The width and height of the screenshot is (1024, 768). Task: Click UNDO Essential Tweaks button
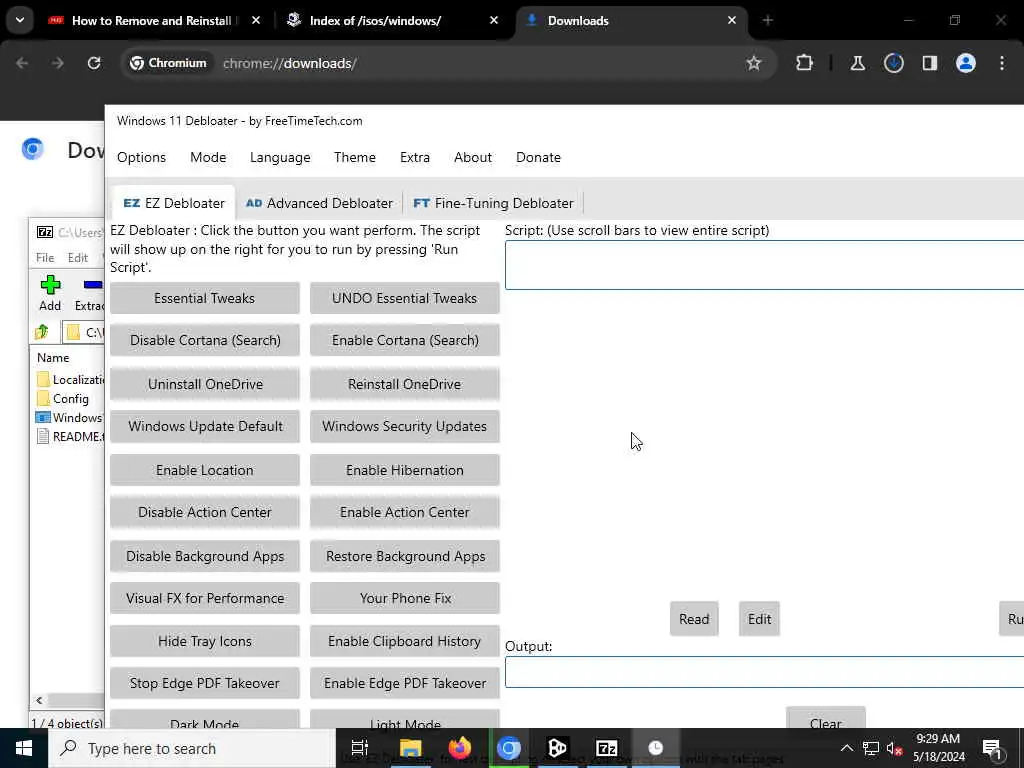point(405,298)
